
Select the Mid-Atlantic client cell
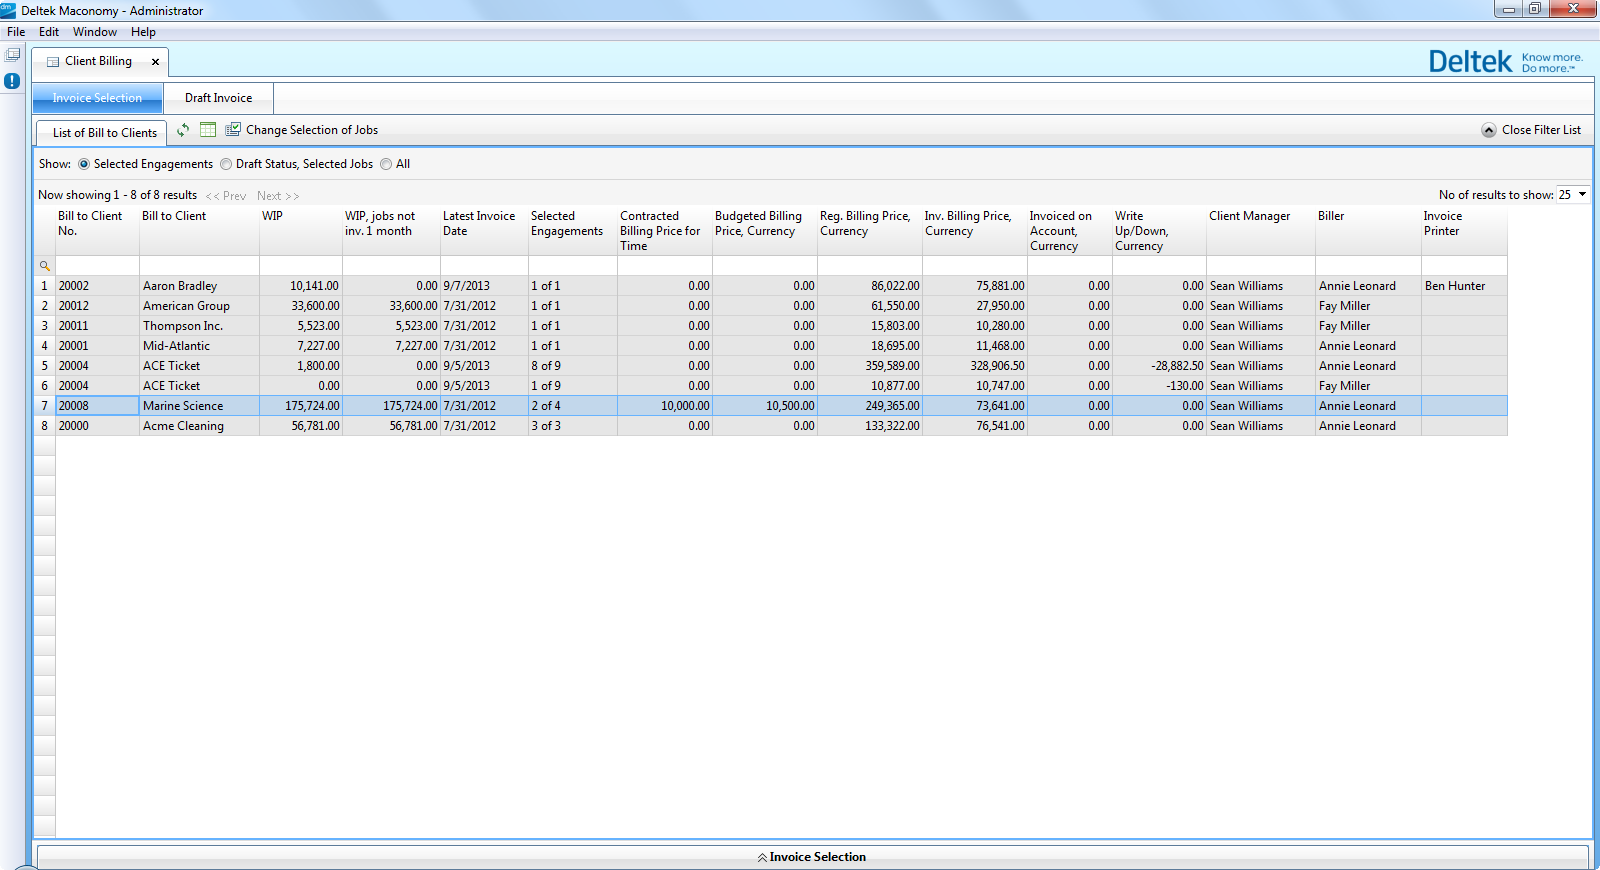tap(199, 346)
